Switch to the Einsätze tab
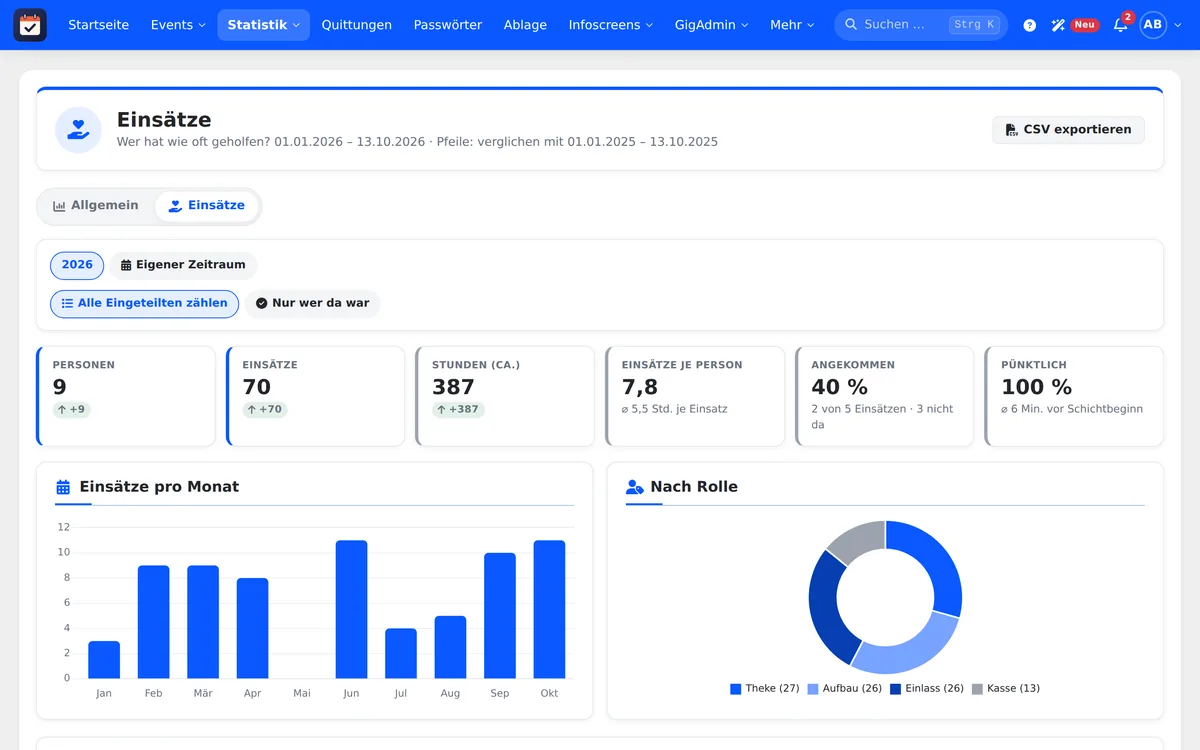The width and height of the screenshot is (1200, 750). 207,206
